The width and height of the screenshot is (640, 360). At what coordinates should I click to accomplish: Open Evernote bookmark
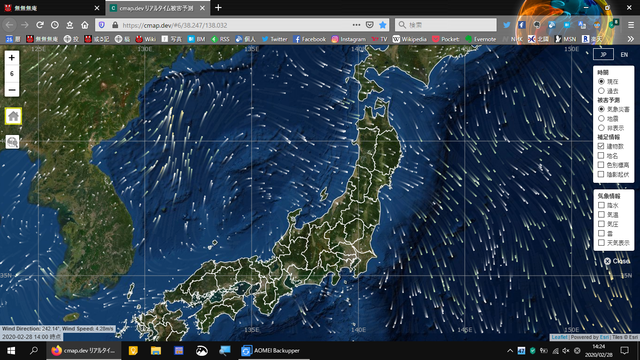coord(481,39)
